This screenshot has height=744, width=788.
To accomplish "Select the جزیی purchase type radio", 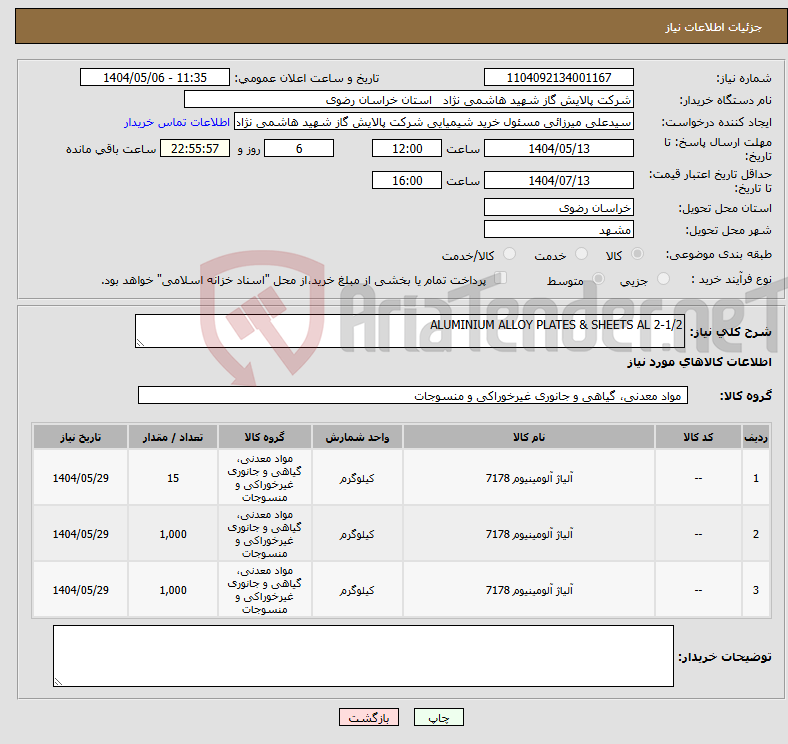I will pos(663,278).
